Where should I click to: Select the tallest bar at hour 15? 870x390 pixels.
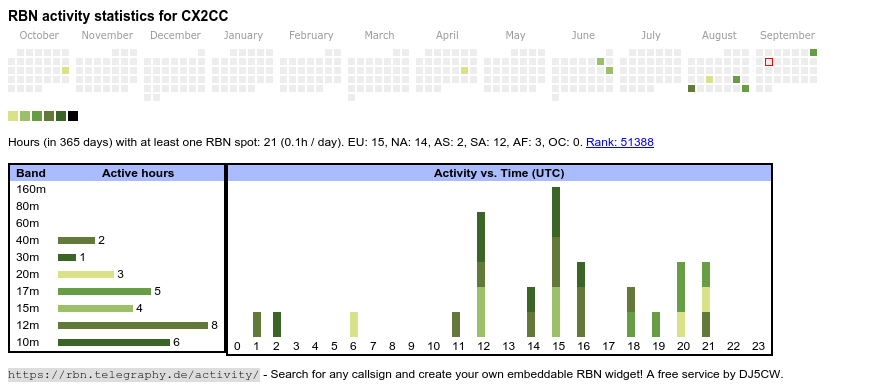(x=556, y=262)
